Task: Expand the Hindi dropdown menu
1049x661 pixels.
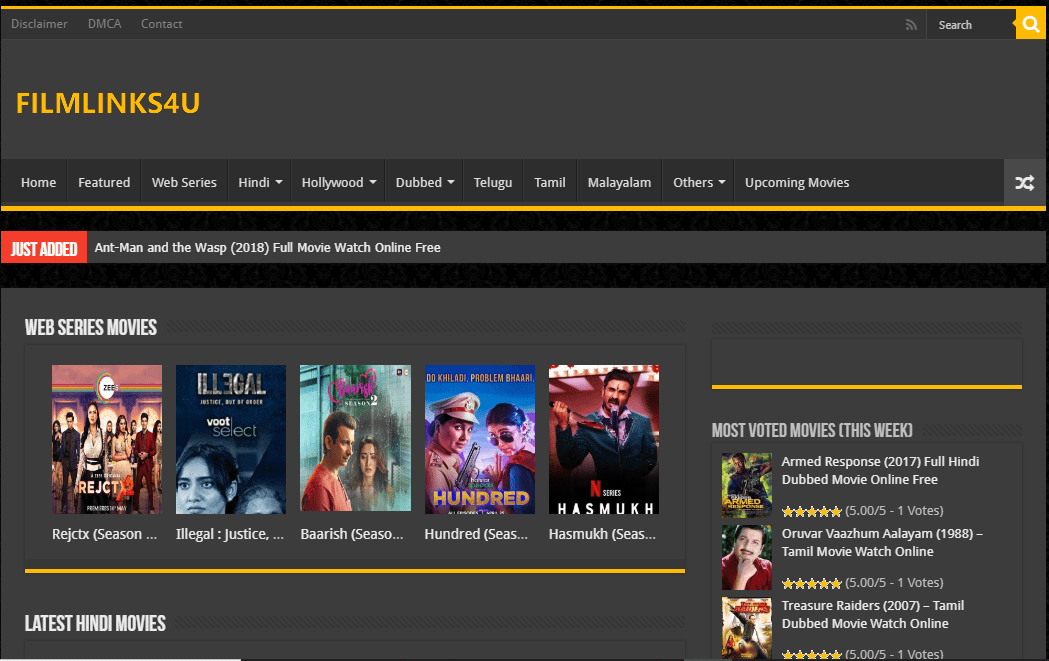Action: click(x=260, y=183)
